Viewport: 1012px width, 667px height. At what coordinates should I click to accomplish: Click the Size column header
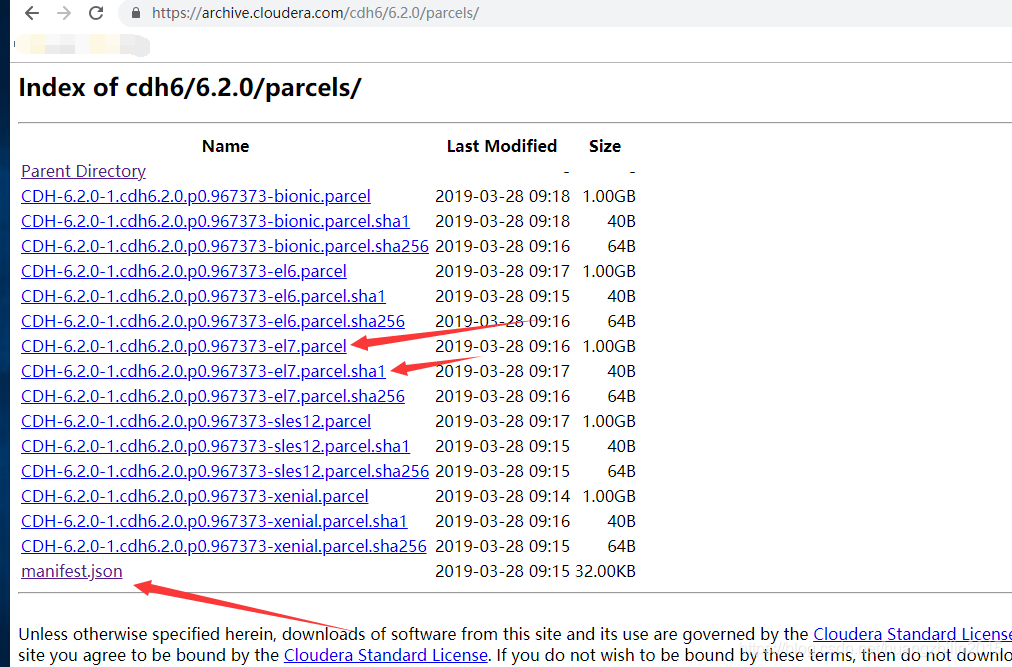point(605,147)
